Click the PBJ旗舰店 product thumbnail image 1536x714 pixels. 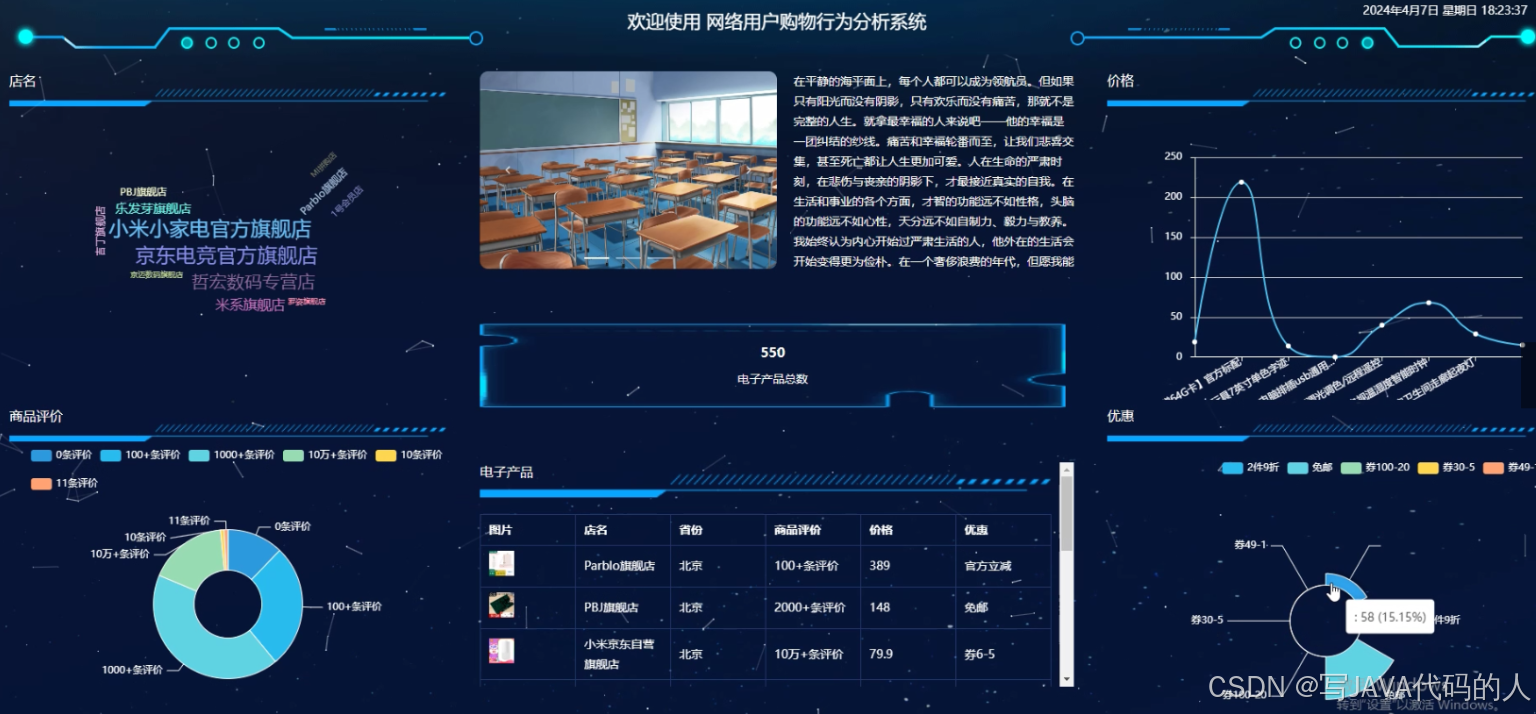(501, 605)
